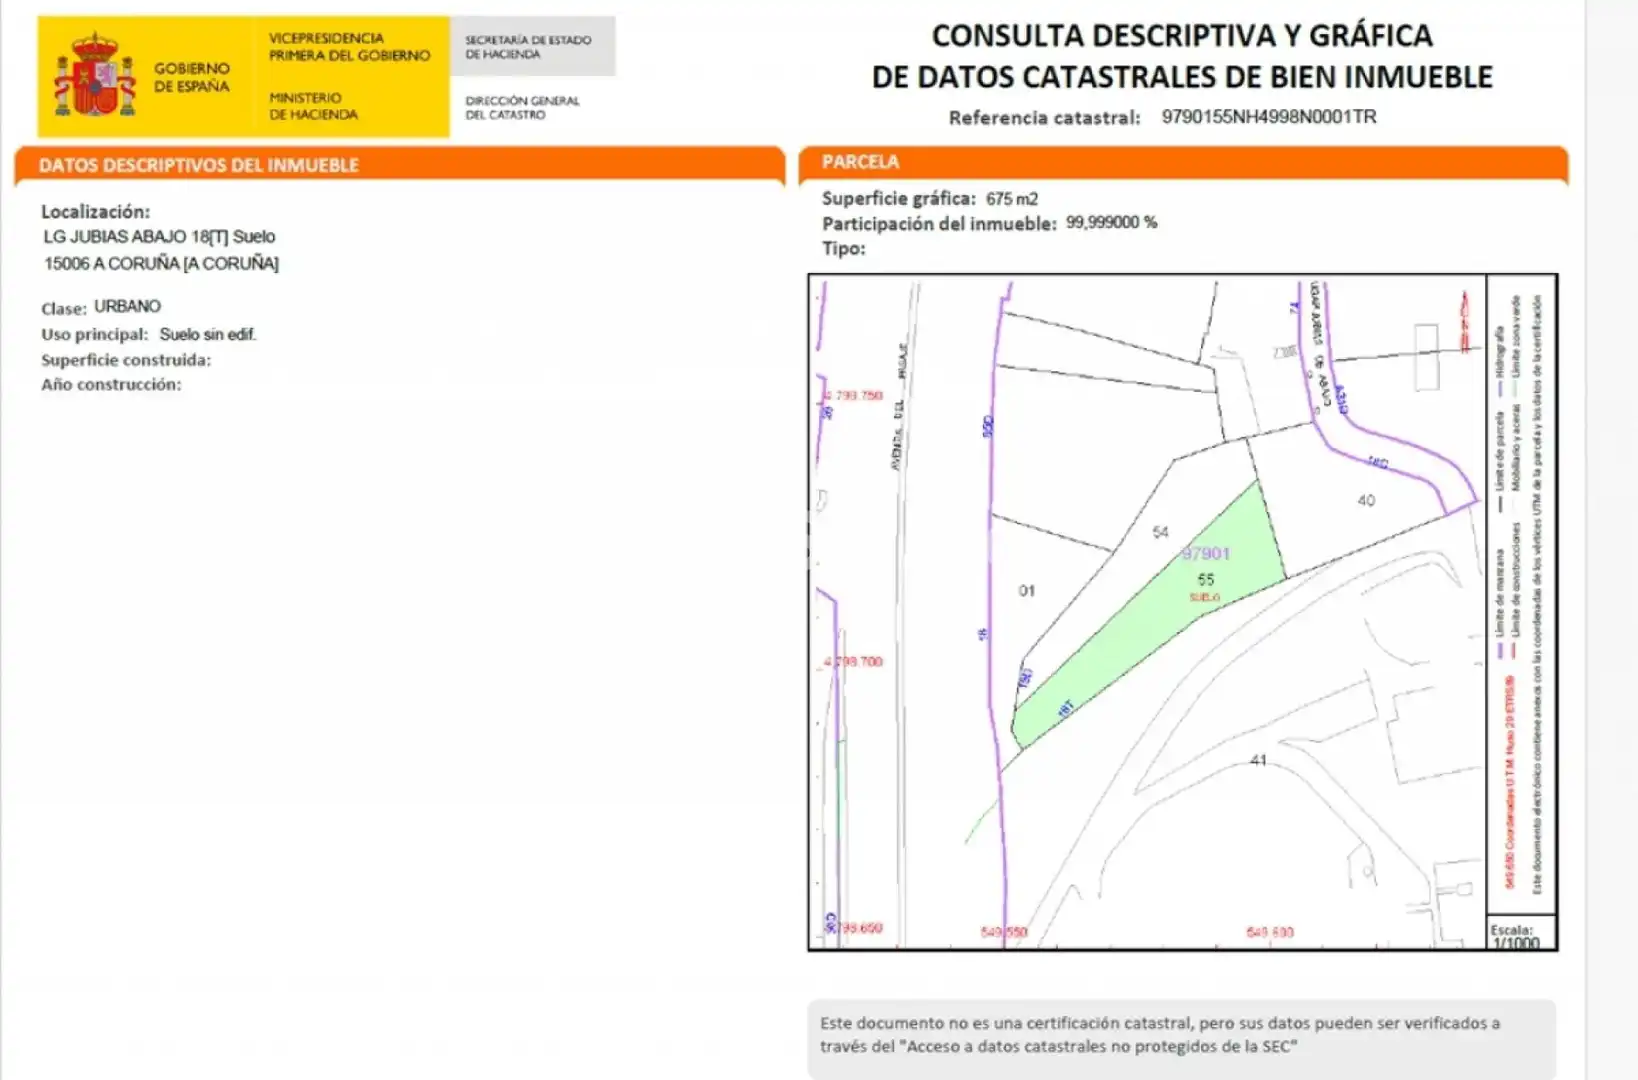
Task: Click the 'Tipo:' label
Action: [844, 249]
